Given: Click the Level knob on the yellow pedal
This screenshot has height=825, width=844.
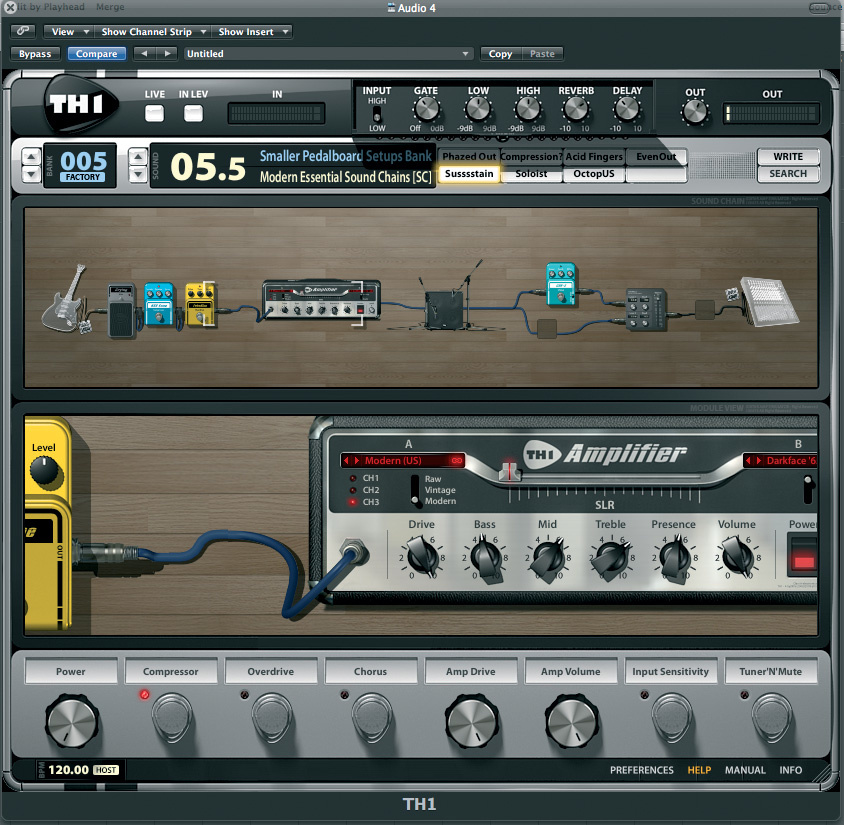Looking at the screenshot, I should 44,470.
